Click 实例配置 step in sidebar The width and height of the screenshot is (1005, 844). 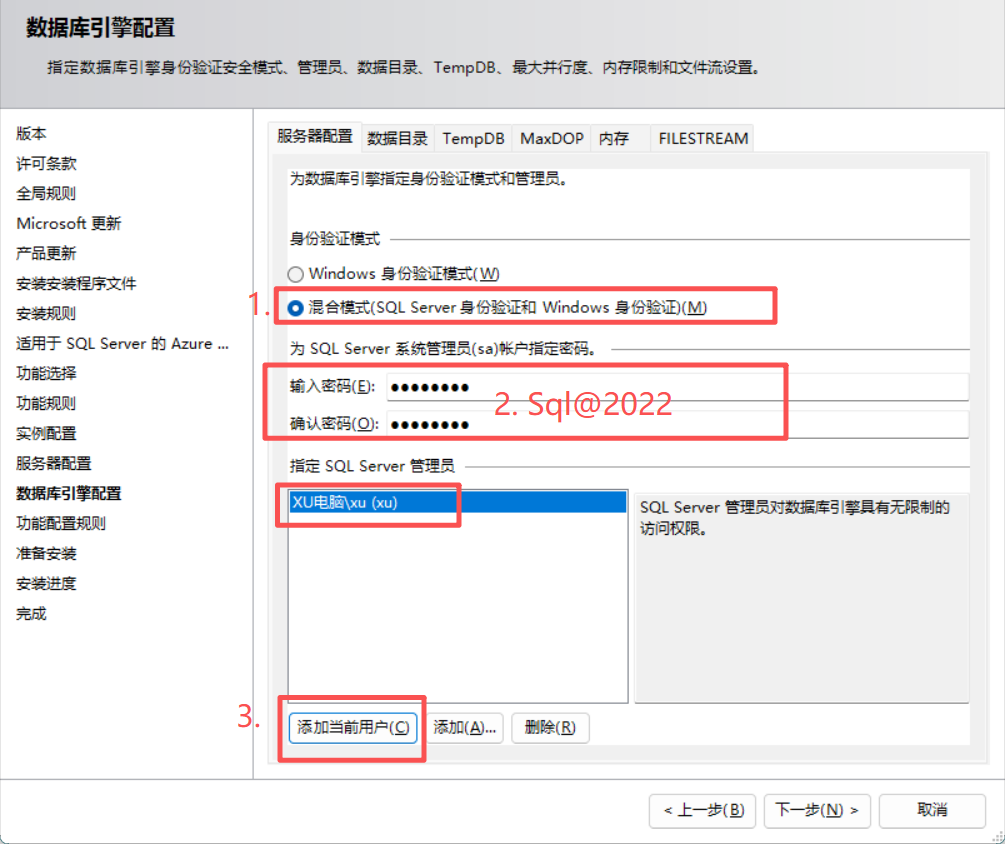[x=46, y=433]
